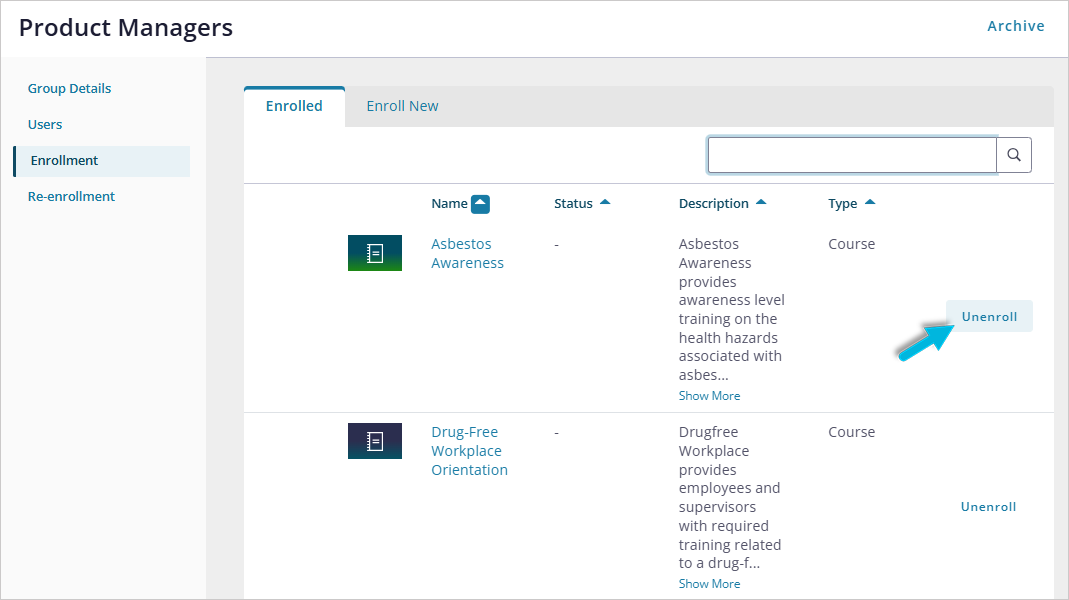
Task: Switch to the Enroll New tab
Action: 402,106
